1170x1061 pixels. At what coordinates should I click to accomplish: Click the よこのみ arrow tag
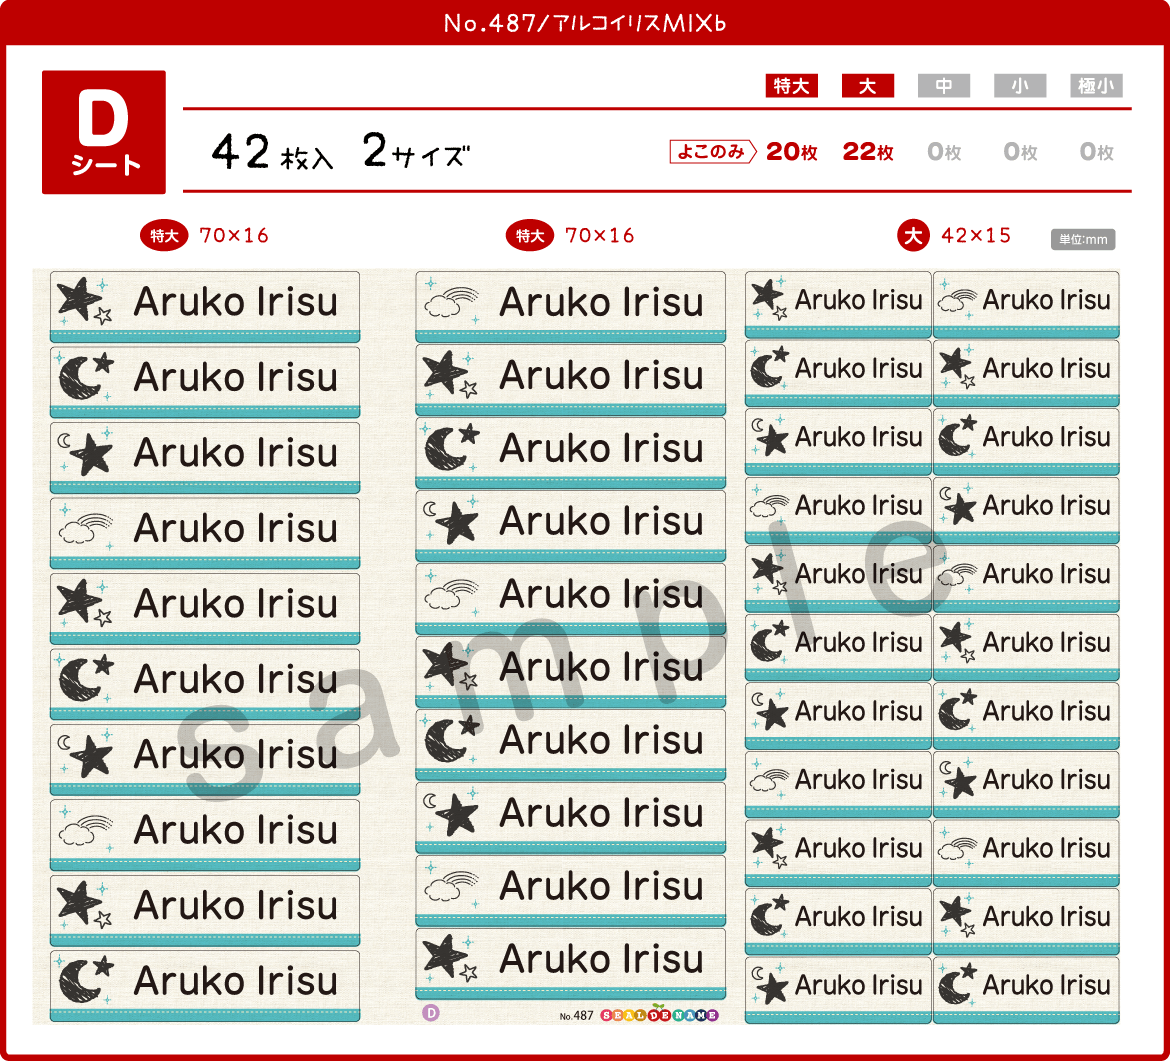[713, 151]
